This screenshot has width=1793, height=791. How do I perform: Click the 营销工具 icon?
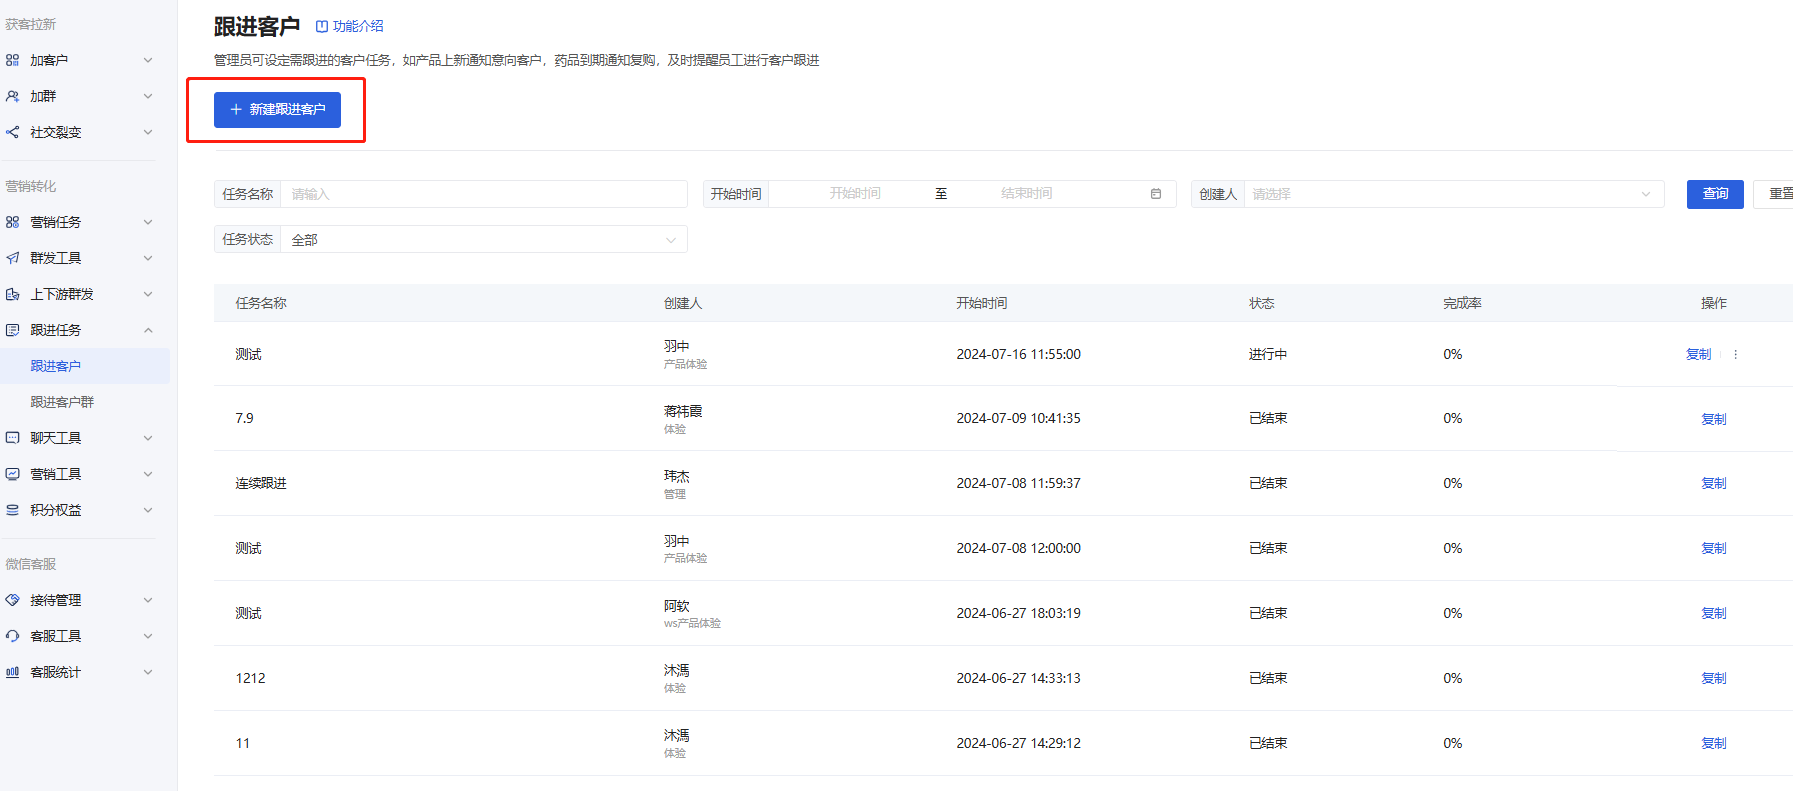point(12,474)
